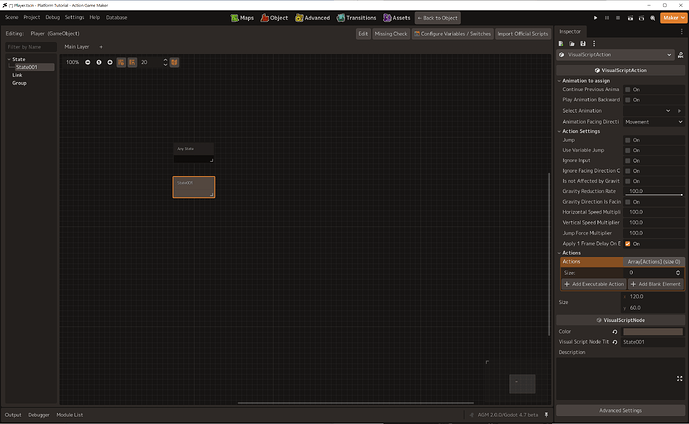689x424 pixels.
Task: Enable Gravity Direction Is Facing checkbox
Action: 627,202
